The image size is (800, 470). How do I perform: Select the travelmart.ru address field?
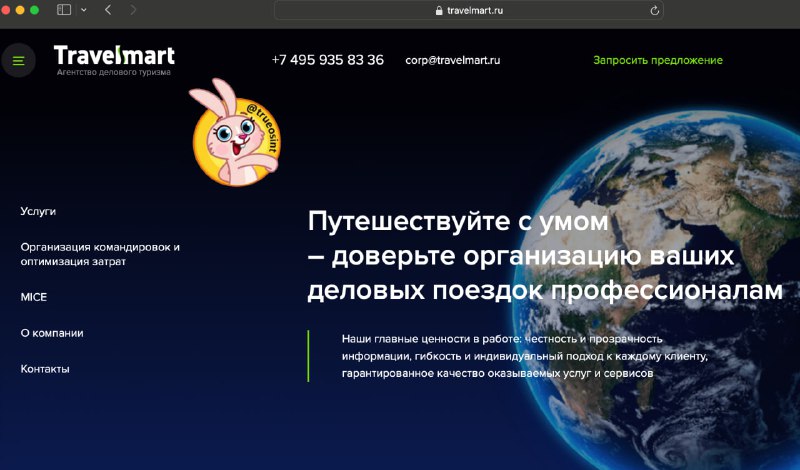click(x=469, y=10)
